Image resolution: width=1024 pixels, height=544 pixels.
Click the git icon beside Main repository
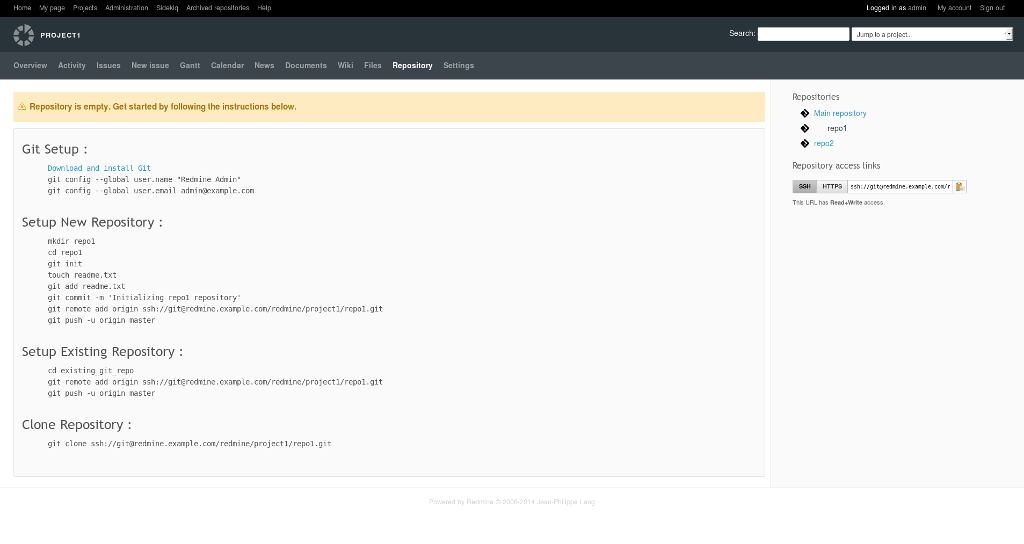805,114
